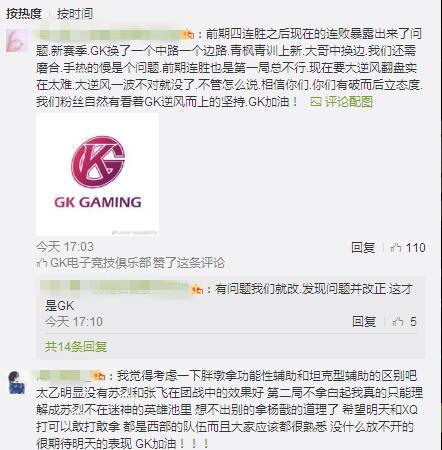The image size is (442, 450).
Task: Like the nested reply with 5 likes
Action: point(404,322)
